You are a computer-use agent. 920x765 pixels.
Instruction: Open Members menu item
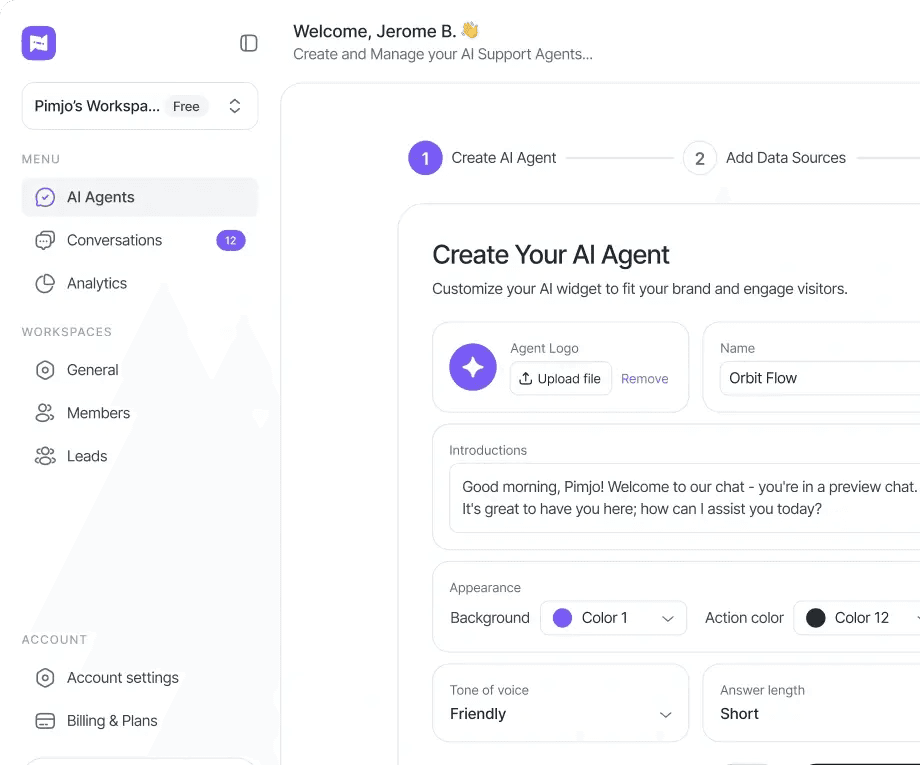pos(140,413)
